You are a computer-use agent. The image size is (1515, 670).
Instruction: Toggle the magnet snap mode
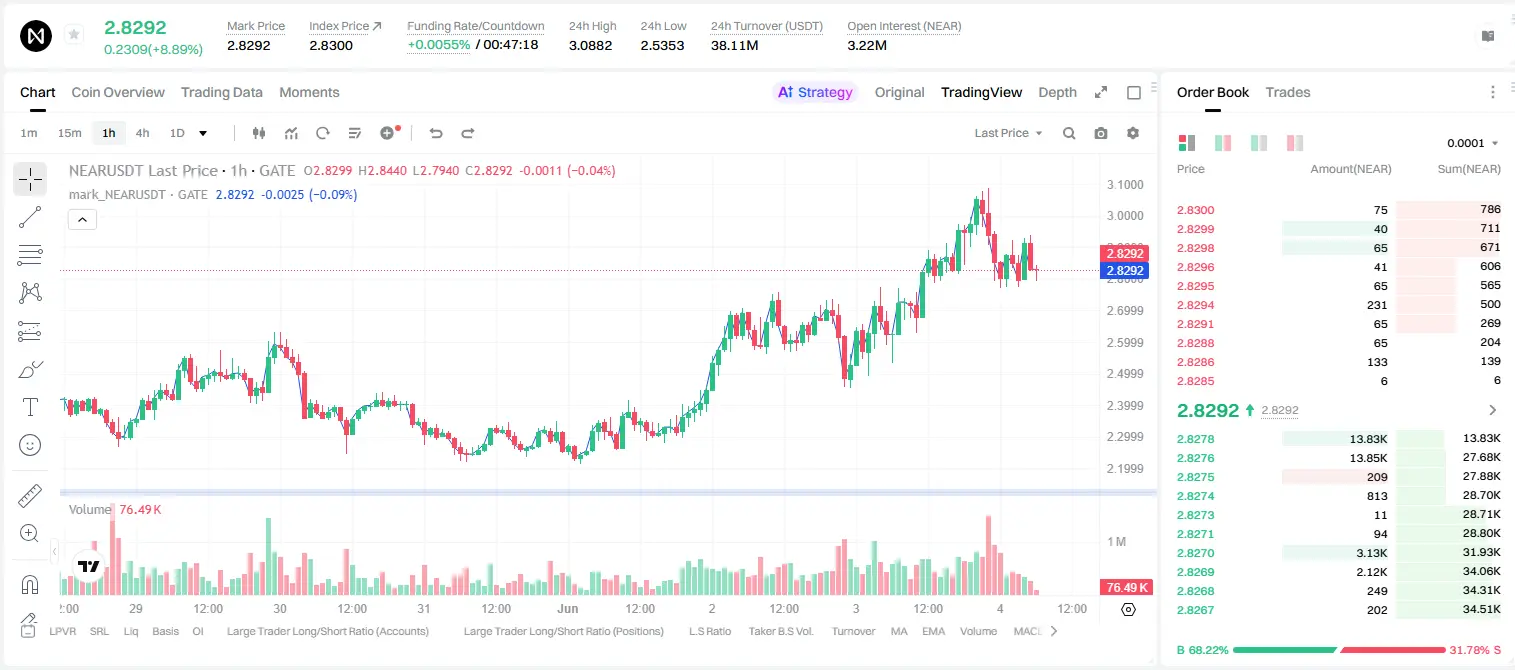30,585
